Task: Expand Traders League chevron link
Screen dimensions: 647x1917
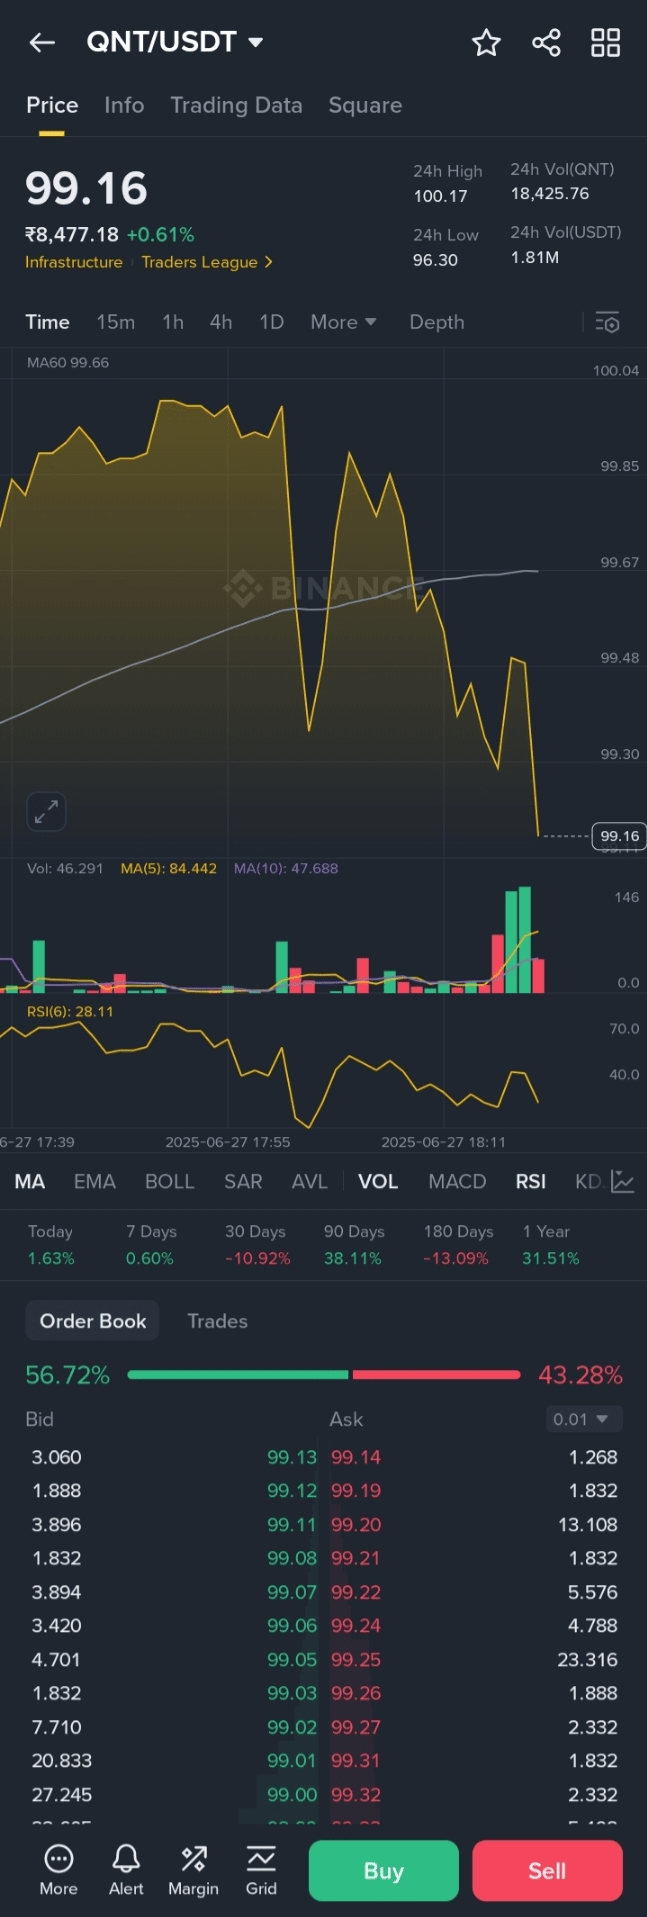Action: pyautogui.click(x=268, y=262)
